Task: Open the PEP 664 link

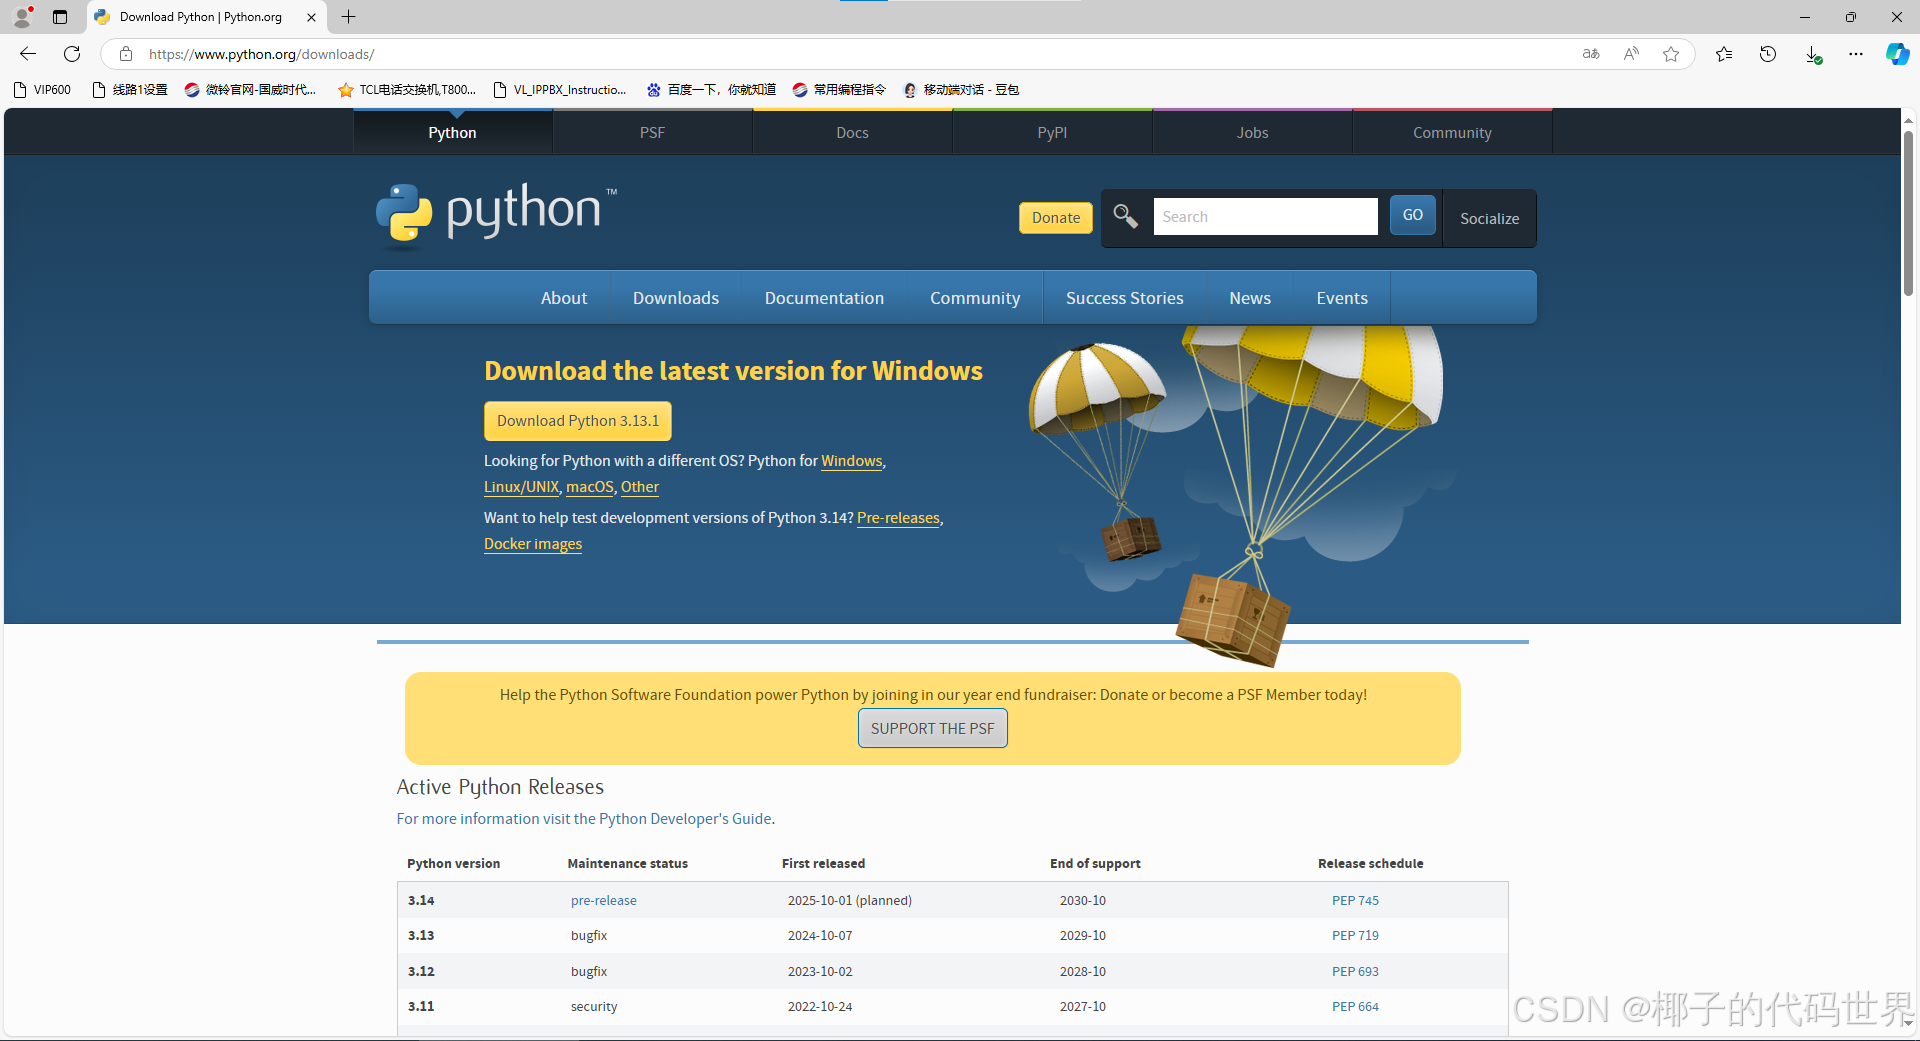Action: pyautogui.click(x=1355, y=1007)
